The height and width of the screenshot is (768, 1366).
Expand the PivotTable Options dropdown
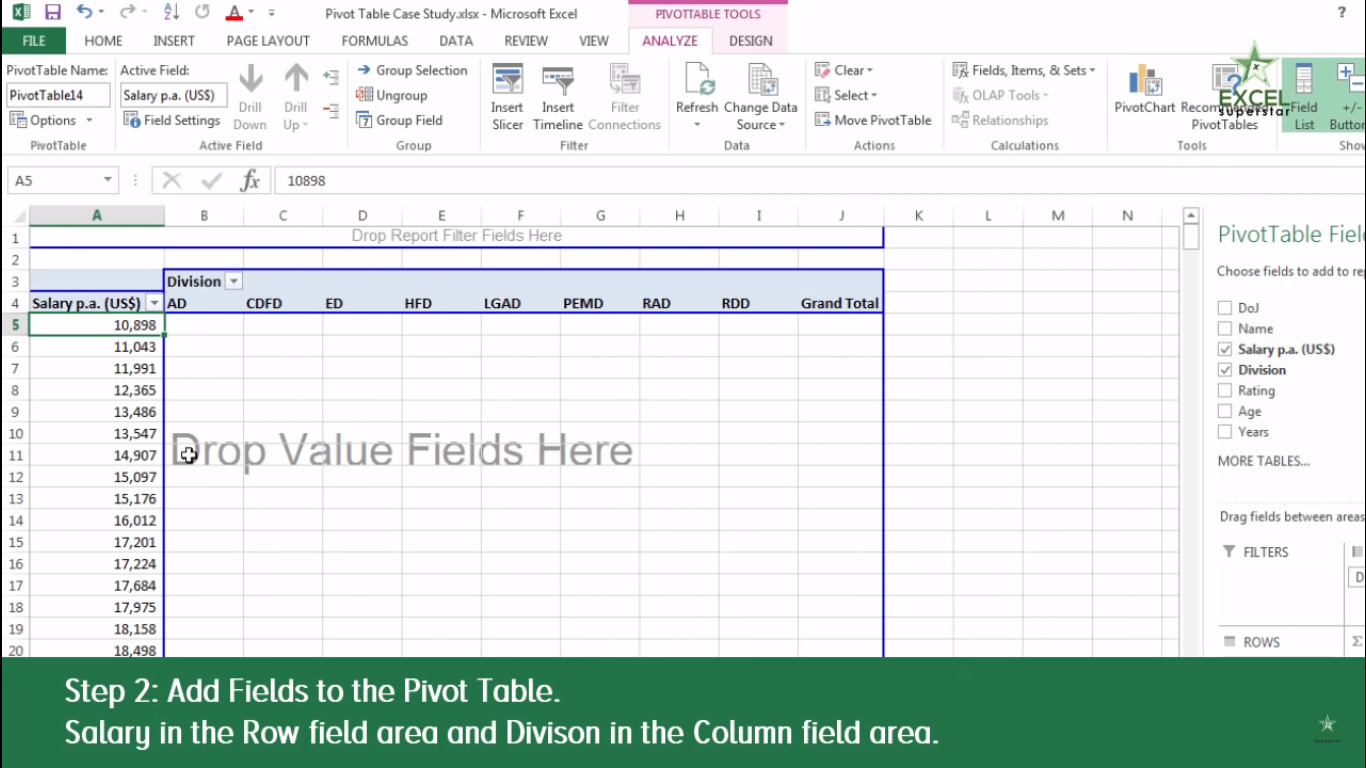[89, 120]
